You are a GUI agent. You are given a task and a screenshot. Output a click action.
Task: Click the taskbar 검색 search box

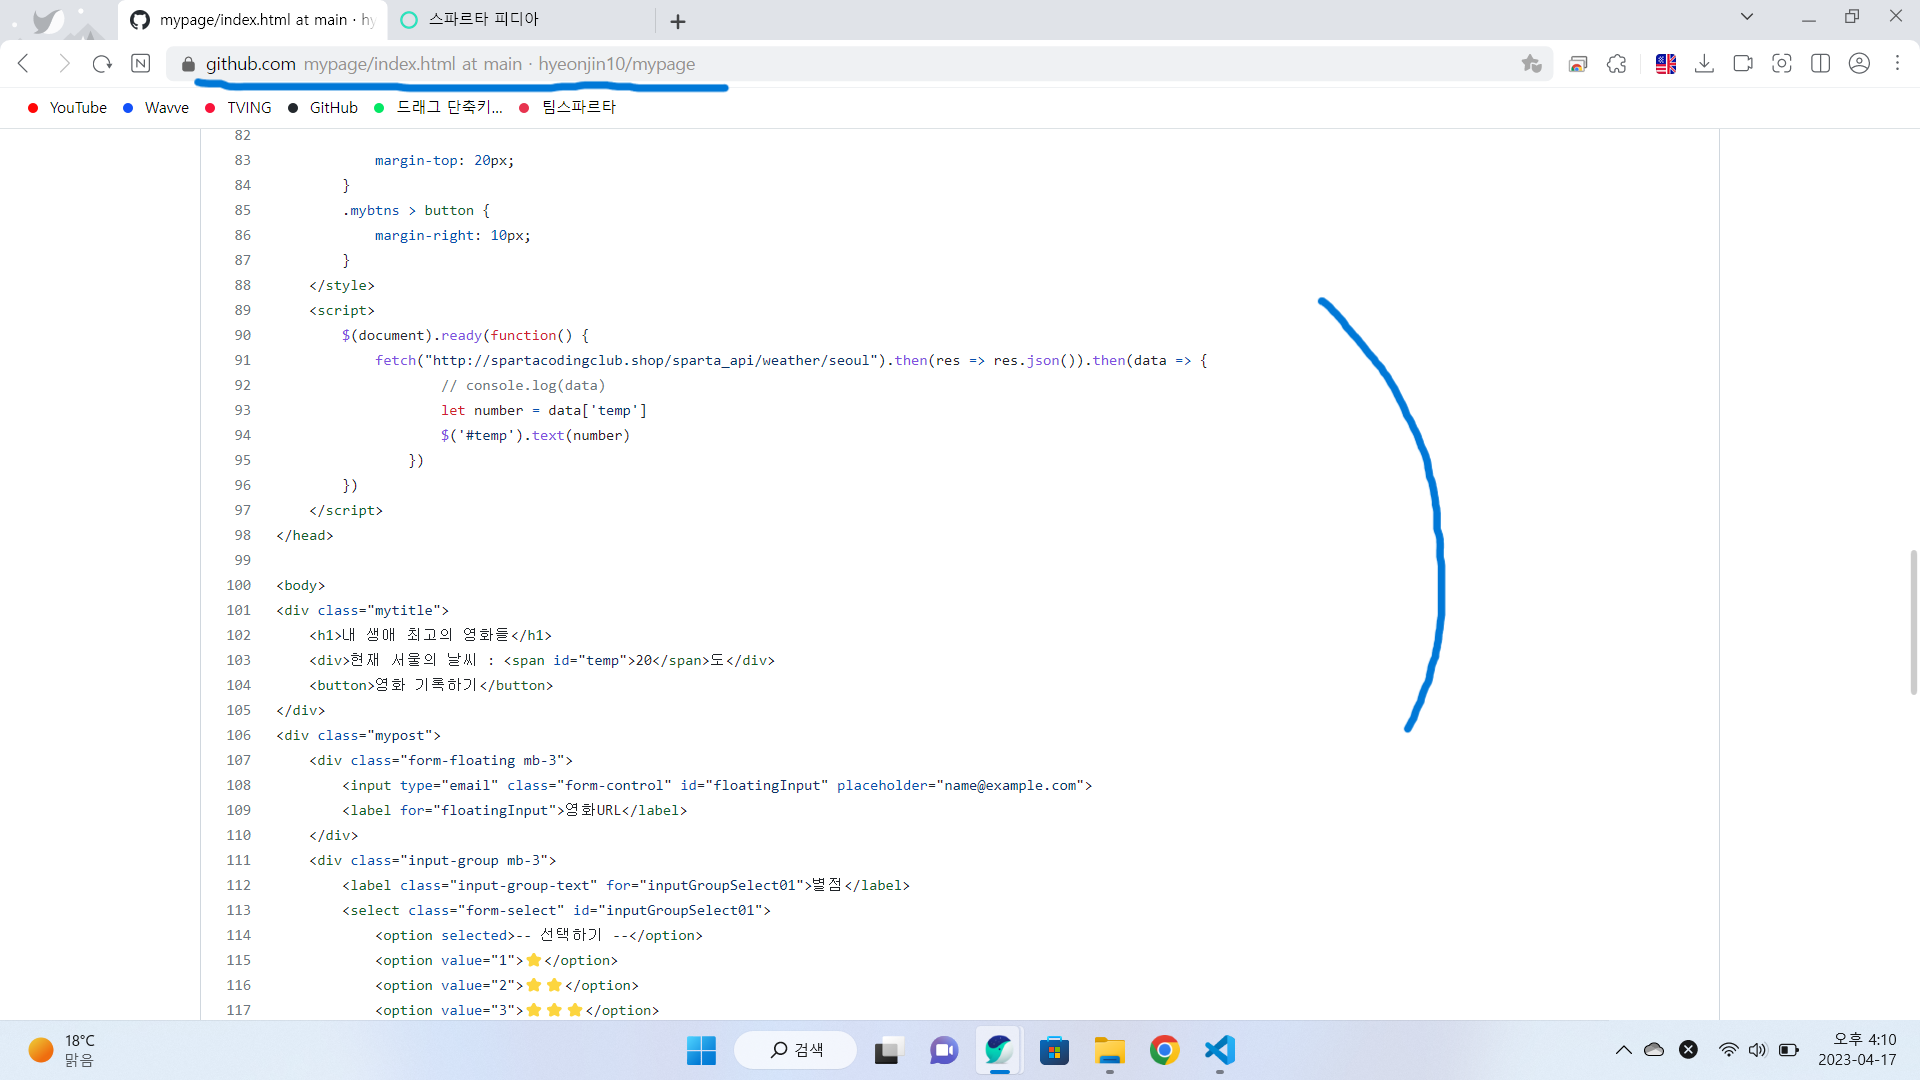[797, 1050]
